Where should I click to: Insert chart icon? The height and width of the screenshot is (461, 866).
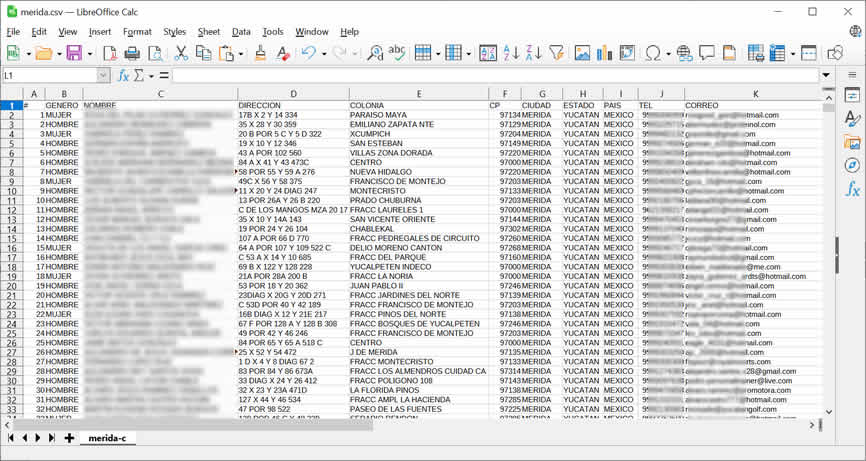pyautogui.click(x=605, y=53)
